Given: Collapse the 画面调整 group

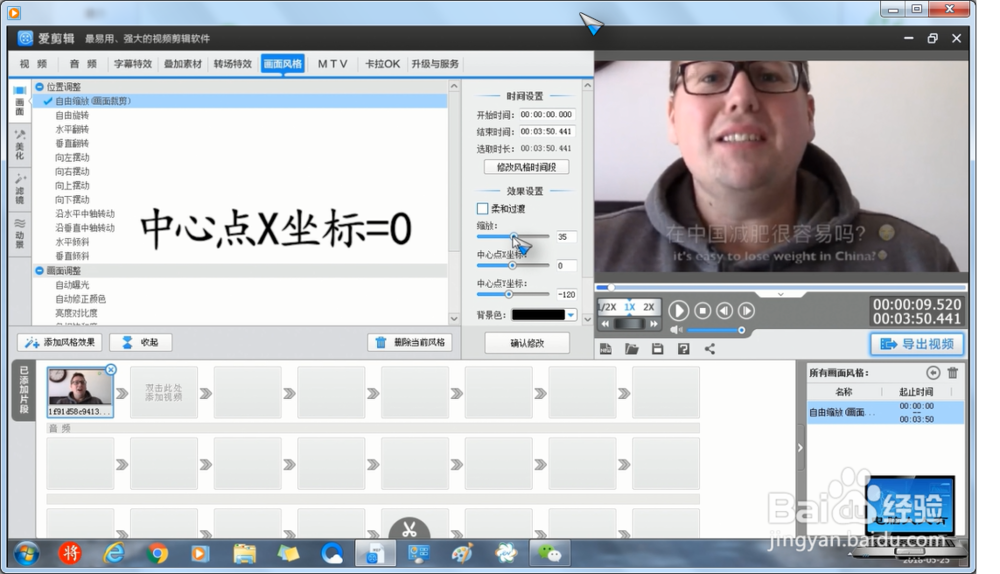Looking at the screenshot, I should pos(40,270).
